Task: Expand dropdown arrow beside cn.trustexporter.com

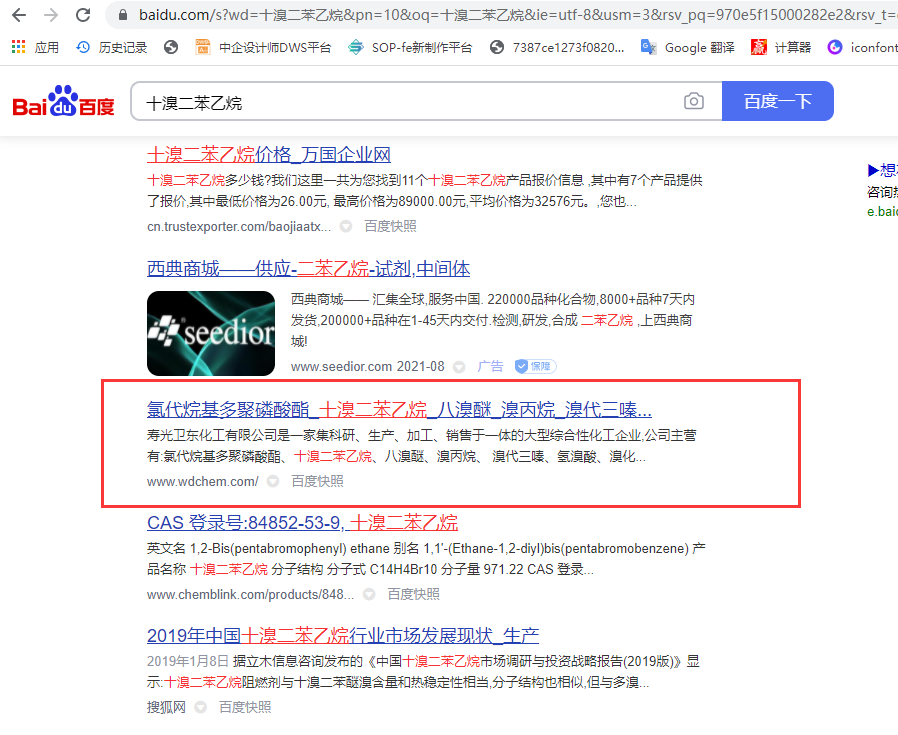Action: click(x=346, y=226)
